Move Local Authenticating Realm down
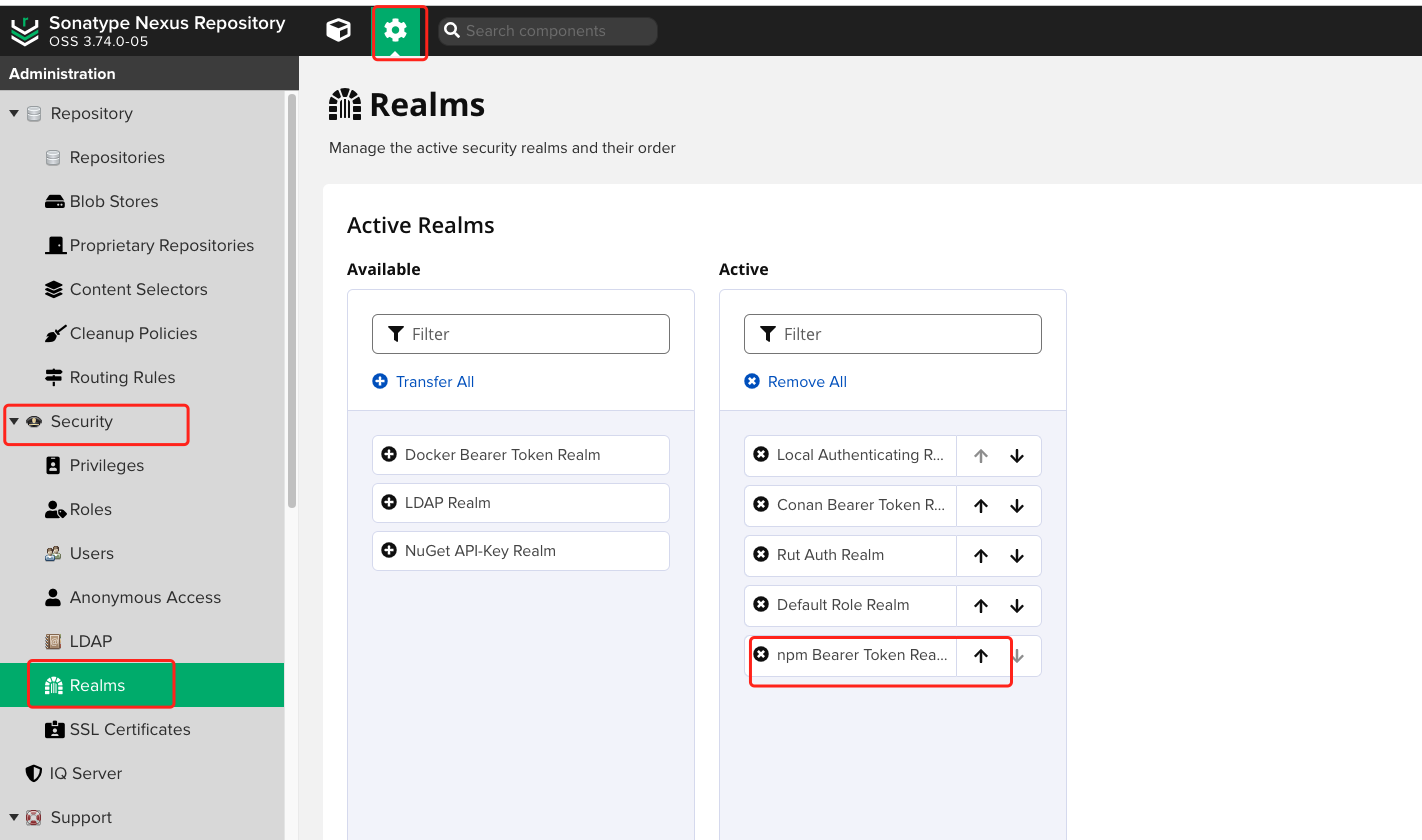Image resolution: width=1422 pixels, height=840 pixels. click(1017, 456)
